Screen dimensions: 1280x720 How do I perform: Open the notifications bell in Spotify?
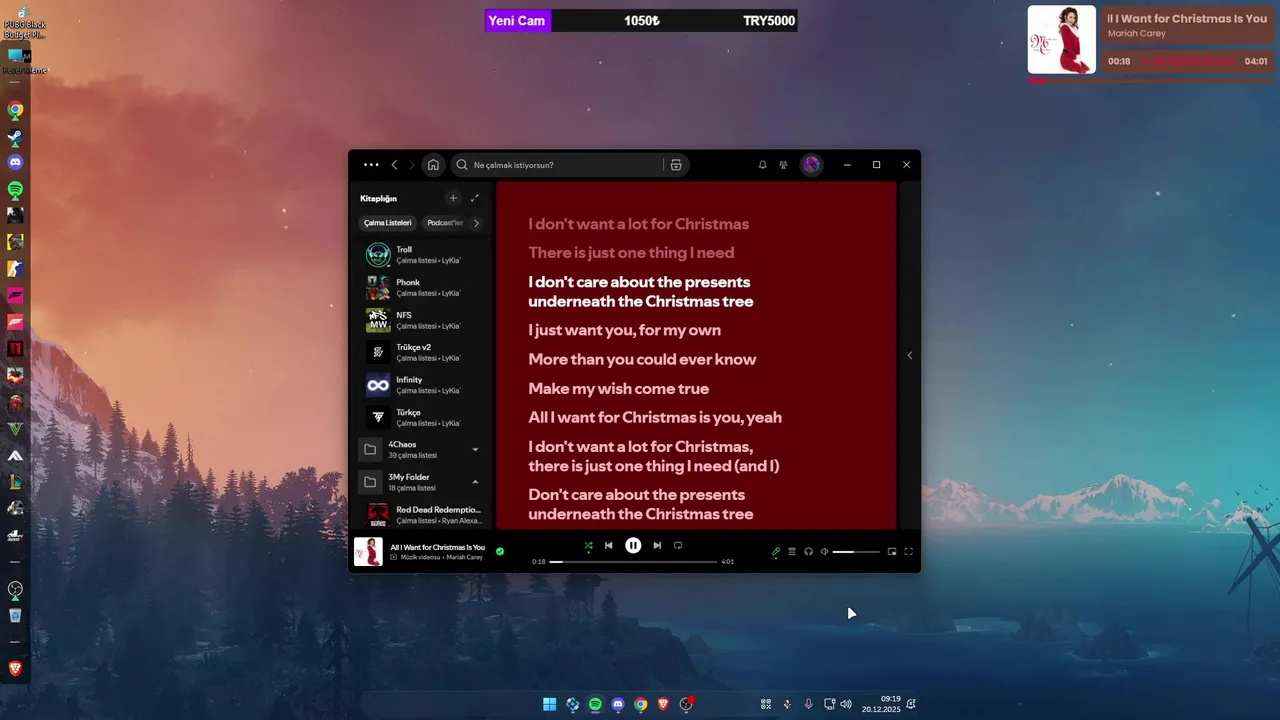point(762,165)
